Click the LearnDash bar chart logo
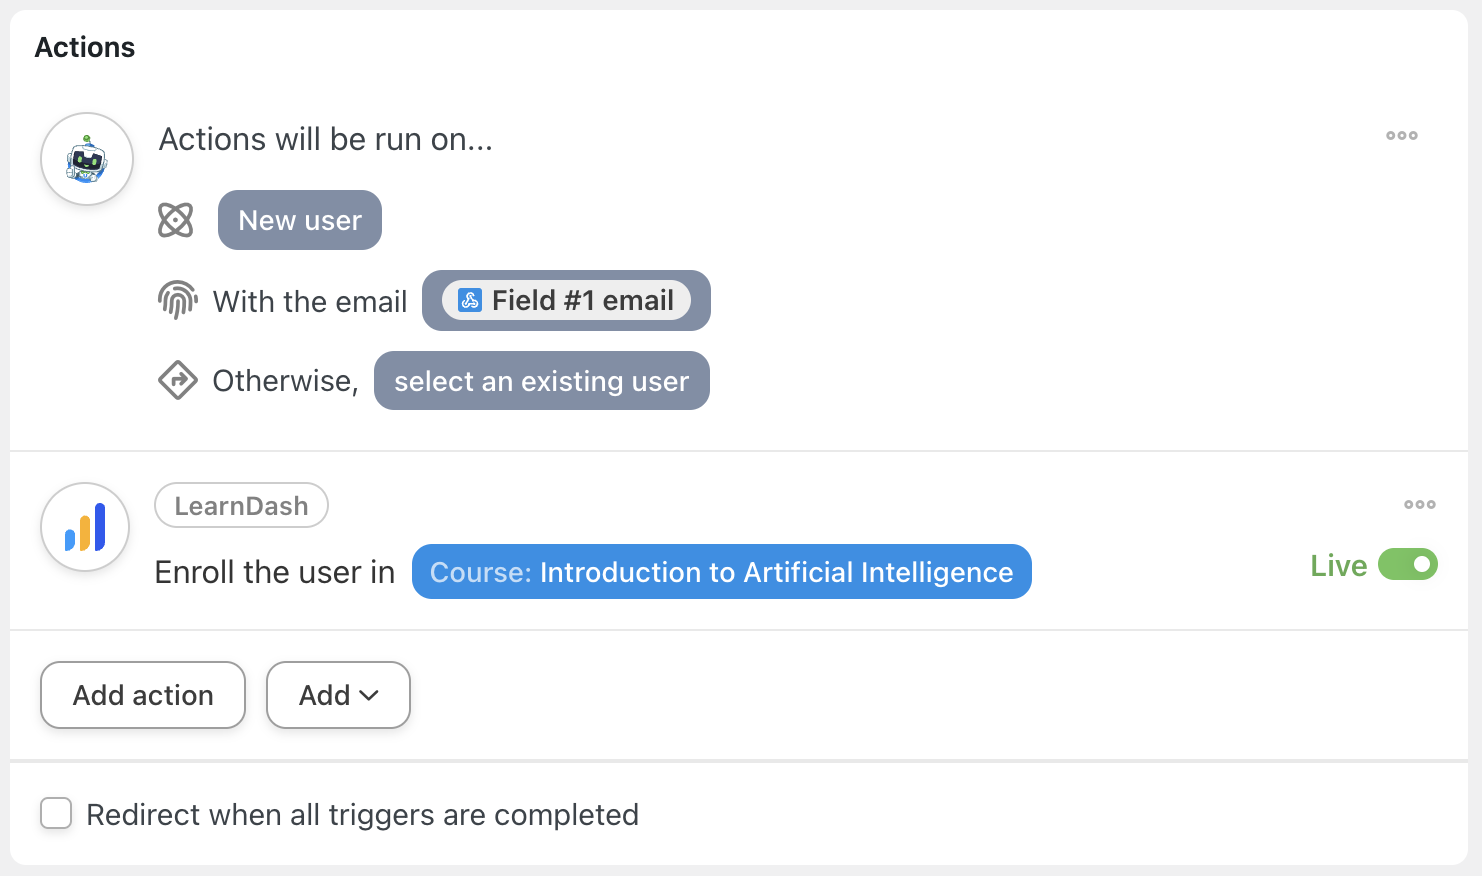1482x876 pixels. (85, 527)
